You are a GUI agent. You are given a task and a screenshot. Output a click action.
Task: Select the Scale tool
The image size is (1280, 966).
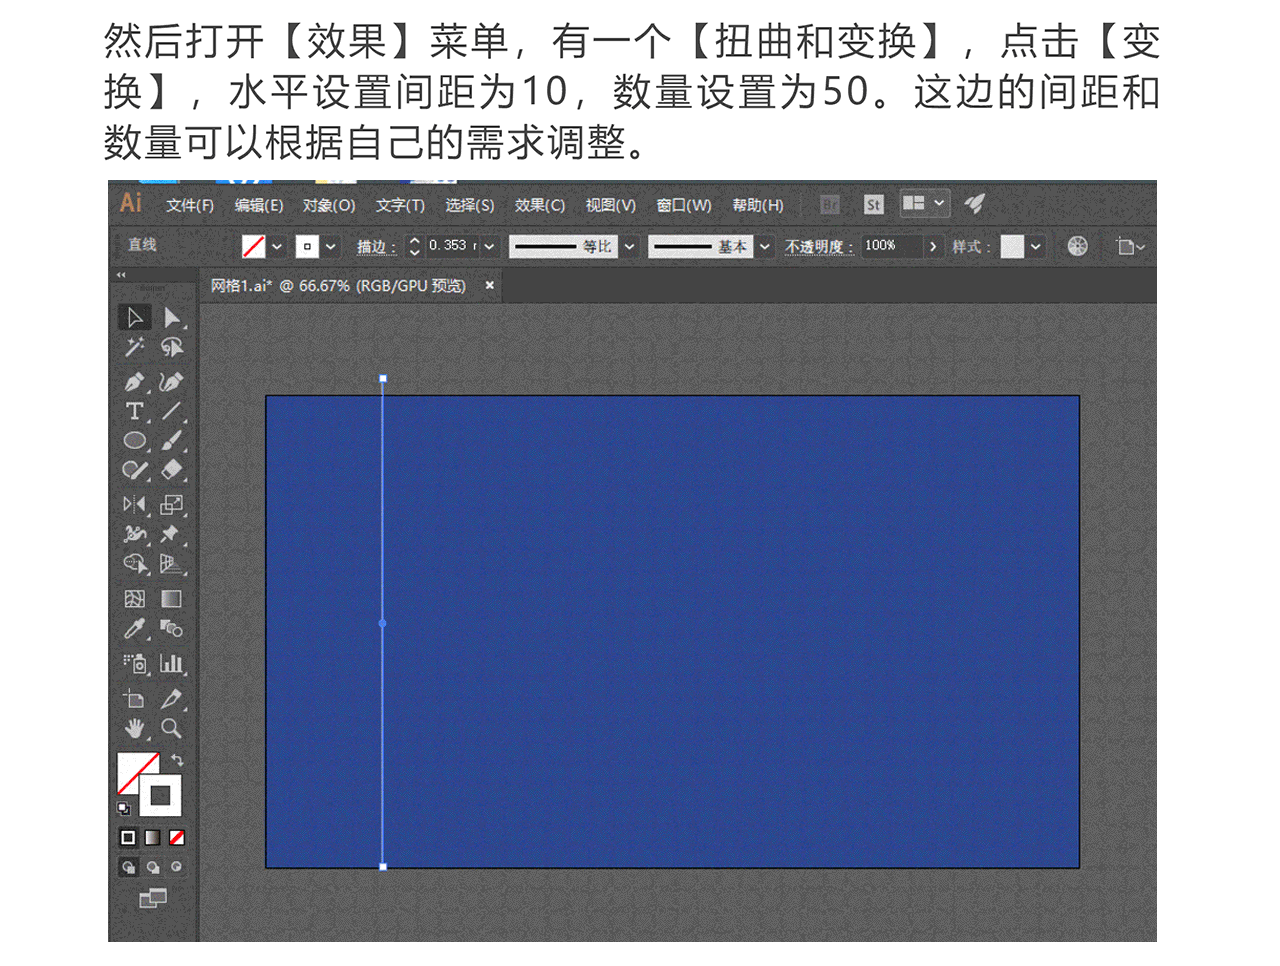(172, 505)
